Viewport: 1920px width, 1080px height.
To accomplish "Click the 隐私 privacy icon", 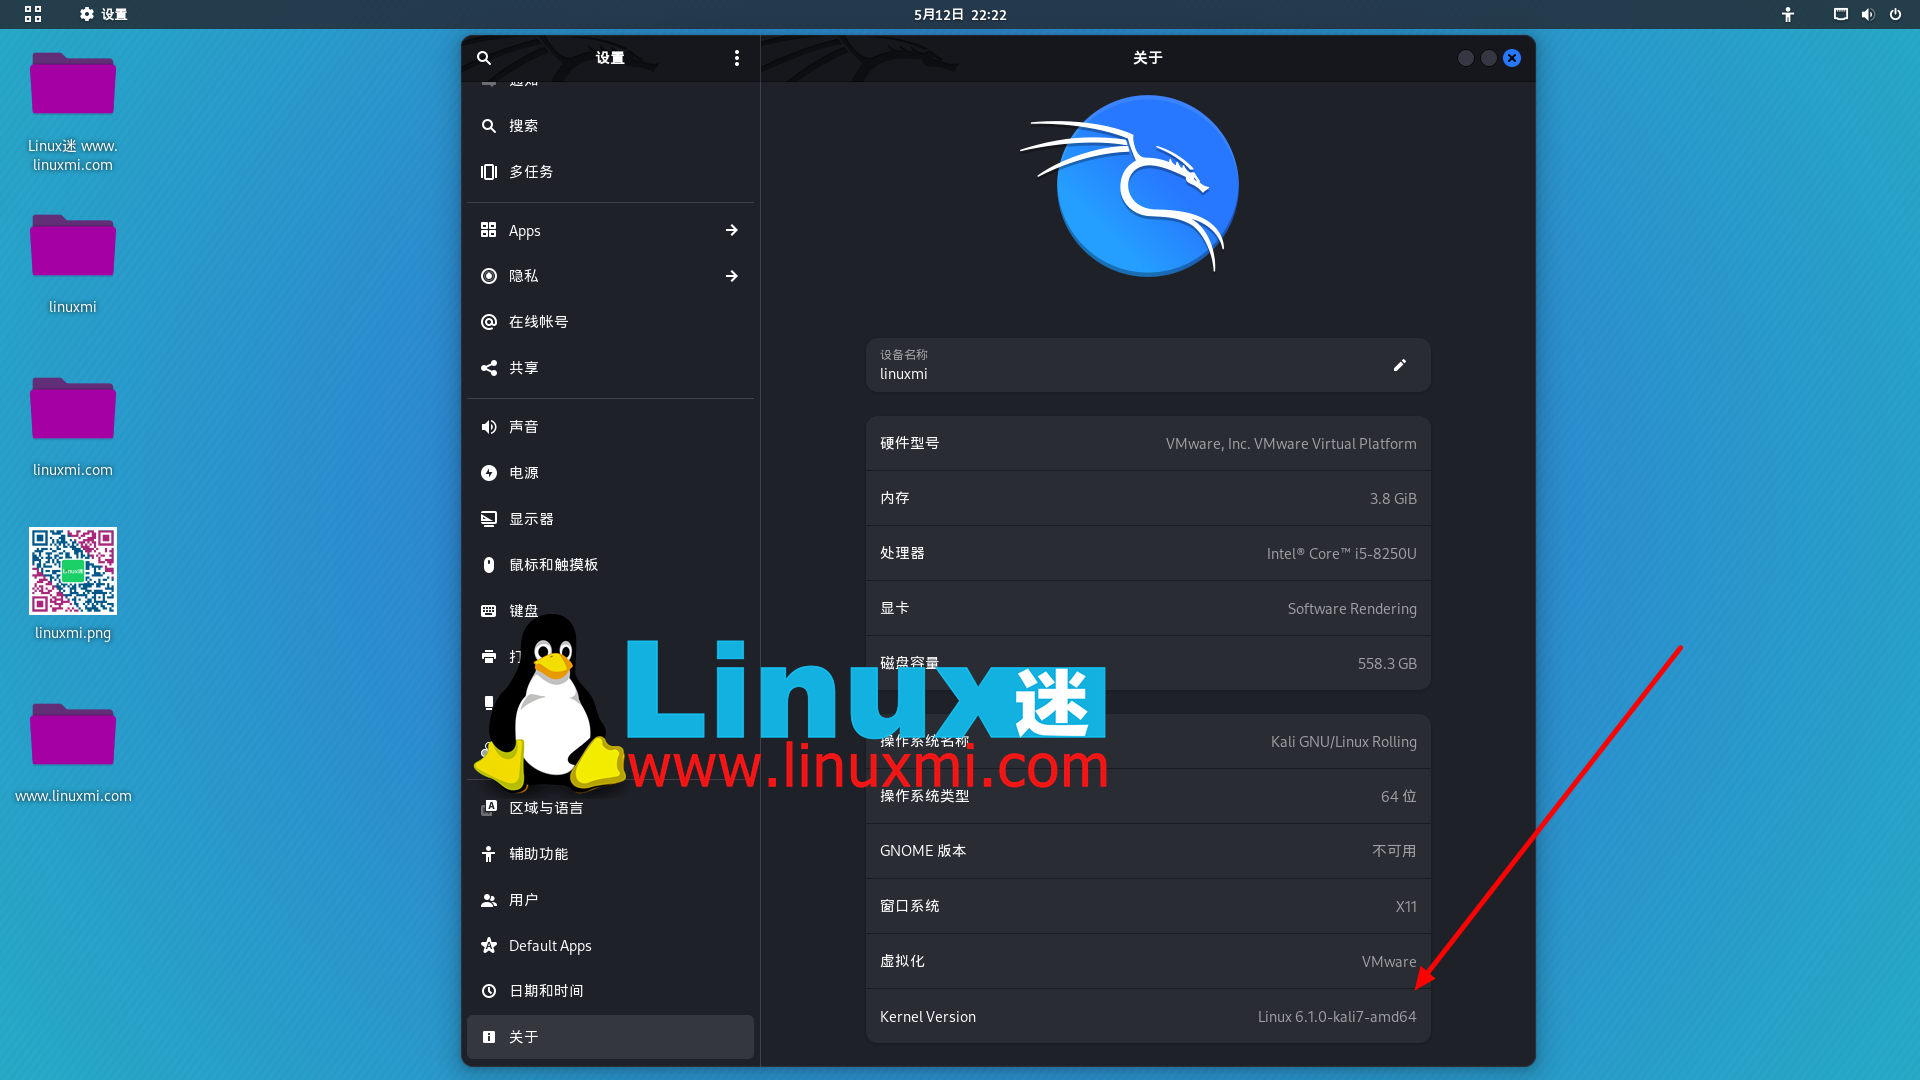I will [488, 276].
